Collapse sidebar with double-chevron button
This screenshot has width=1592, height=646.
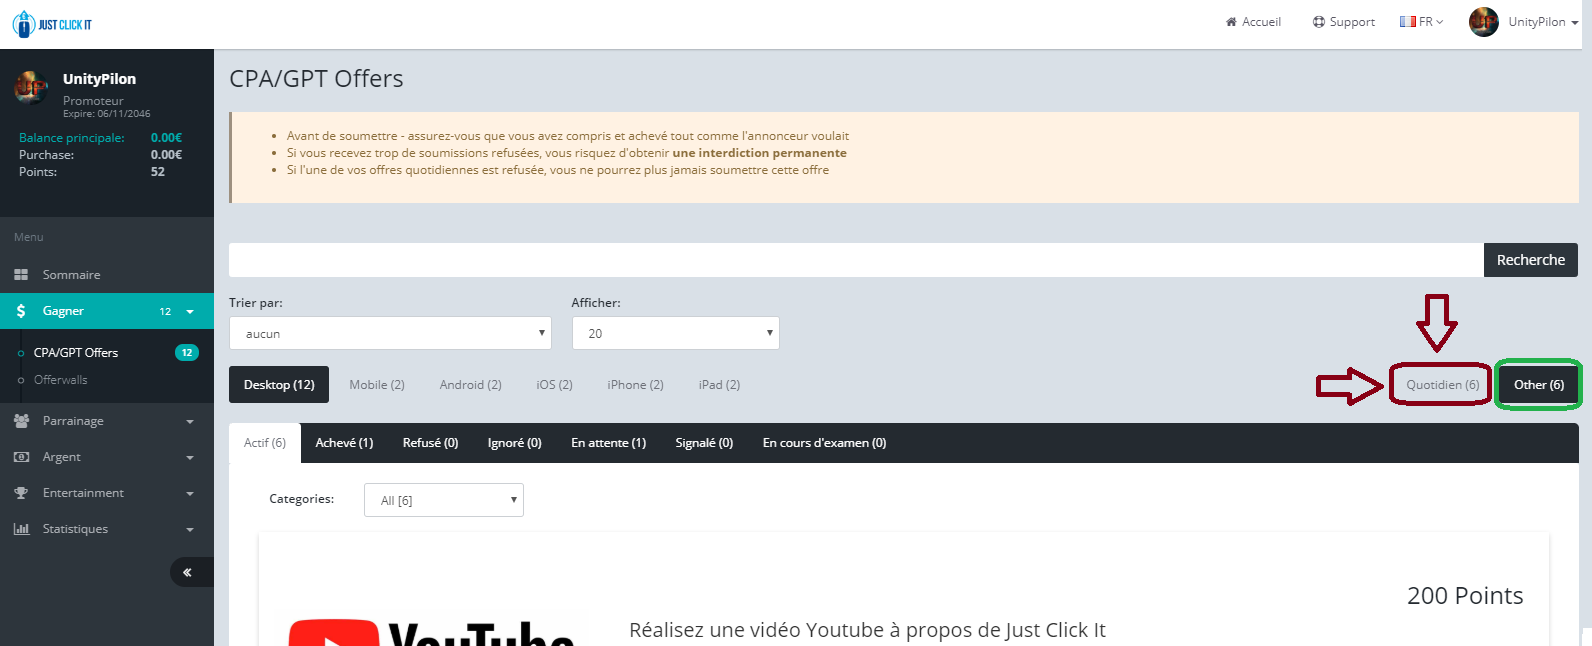[x=187, y=572]
